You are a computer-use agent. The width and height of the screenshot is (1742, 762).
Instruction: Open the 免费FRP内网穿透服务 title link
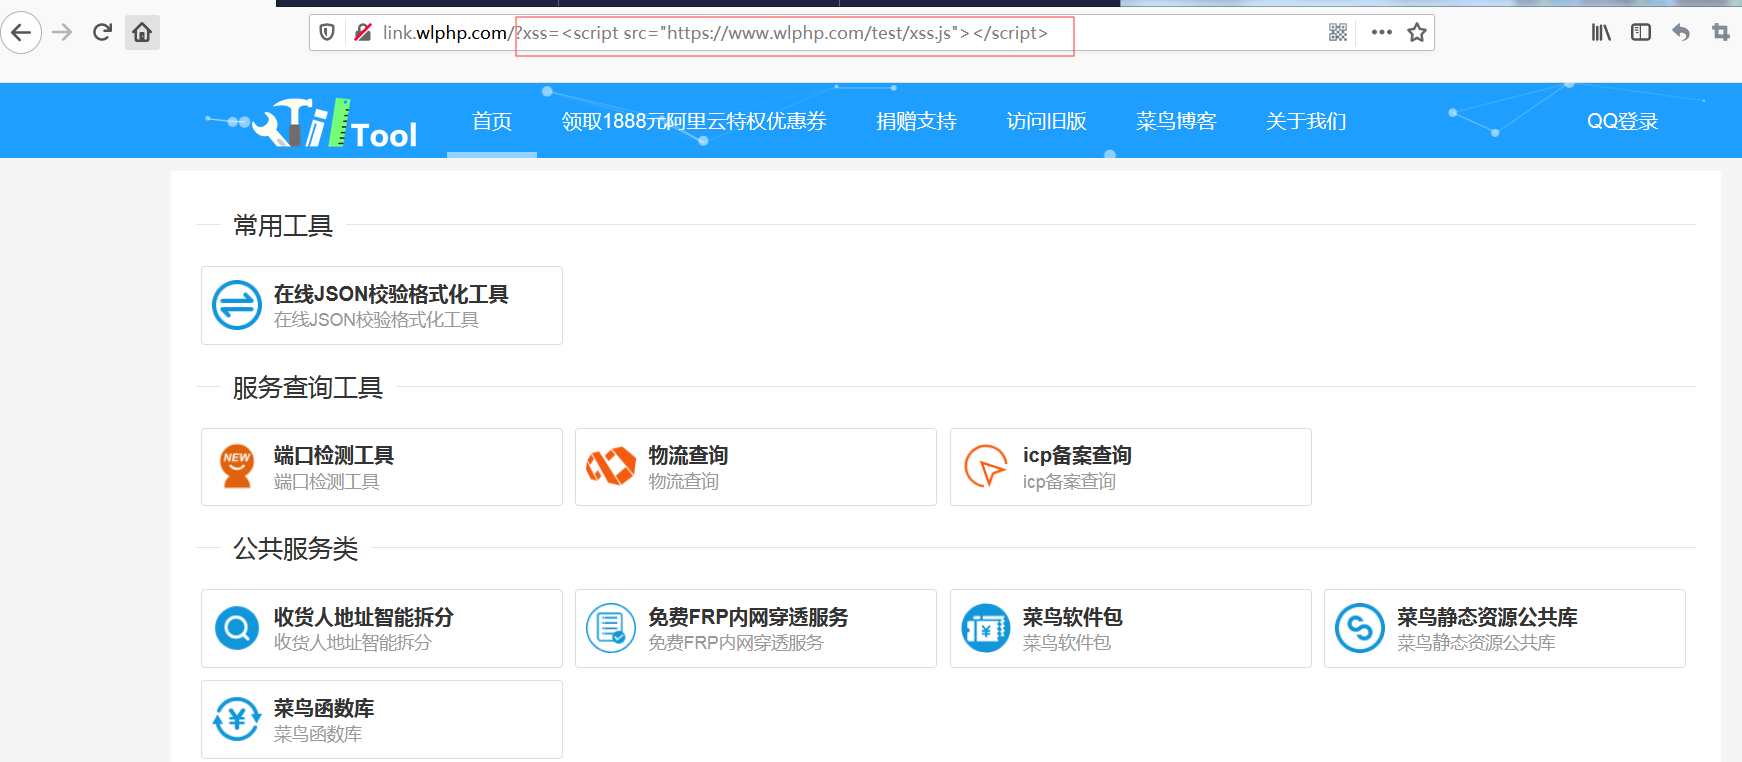[x=748, y=617]
